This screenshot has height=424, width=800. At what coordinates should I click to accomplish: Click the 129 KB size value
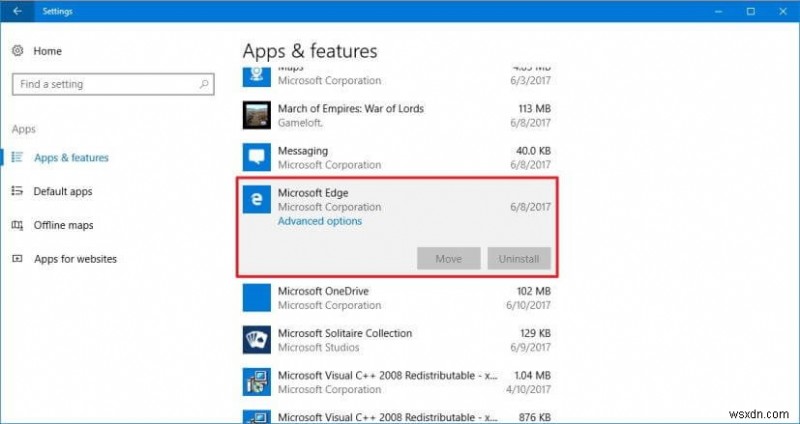534,333
